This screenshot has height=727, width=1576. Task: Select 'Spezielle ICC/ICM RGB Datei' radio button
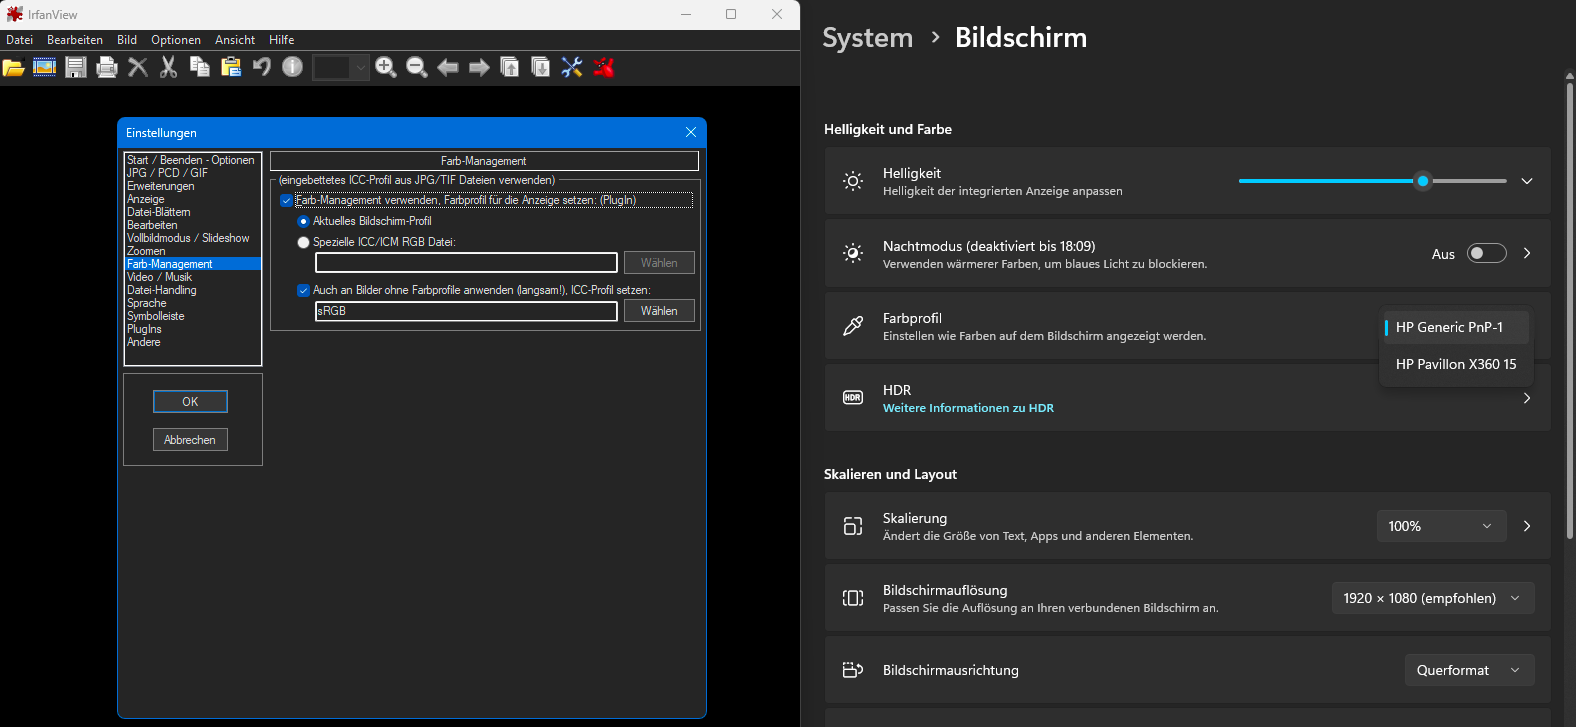click(x=303, y=242)
